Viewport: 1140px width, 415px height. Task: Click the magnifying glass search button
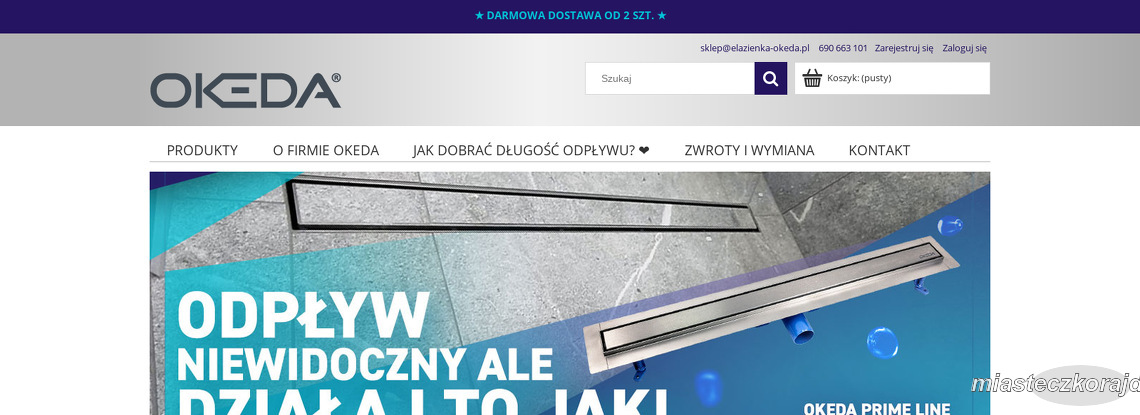pyautogui.click(x=771, y=78)
